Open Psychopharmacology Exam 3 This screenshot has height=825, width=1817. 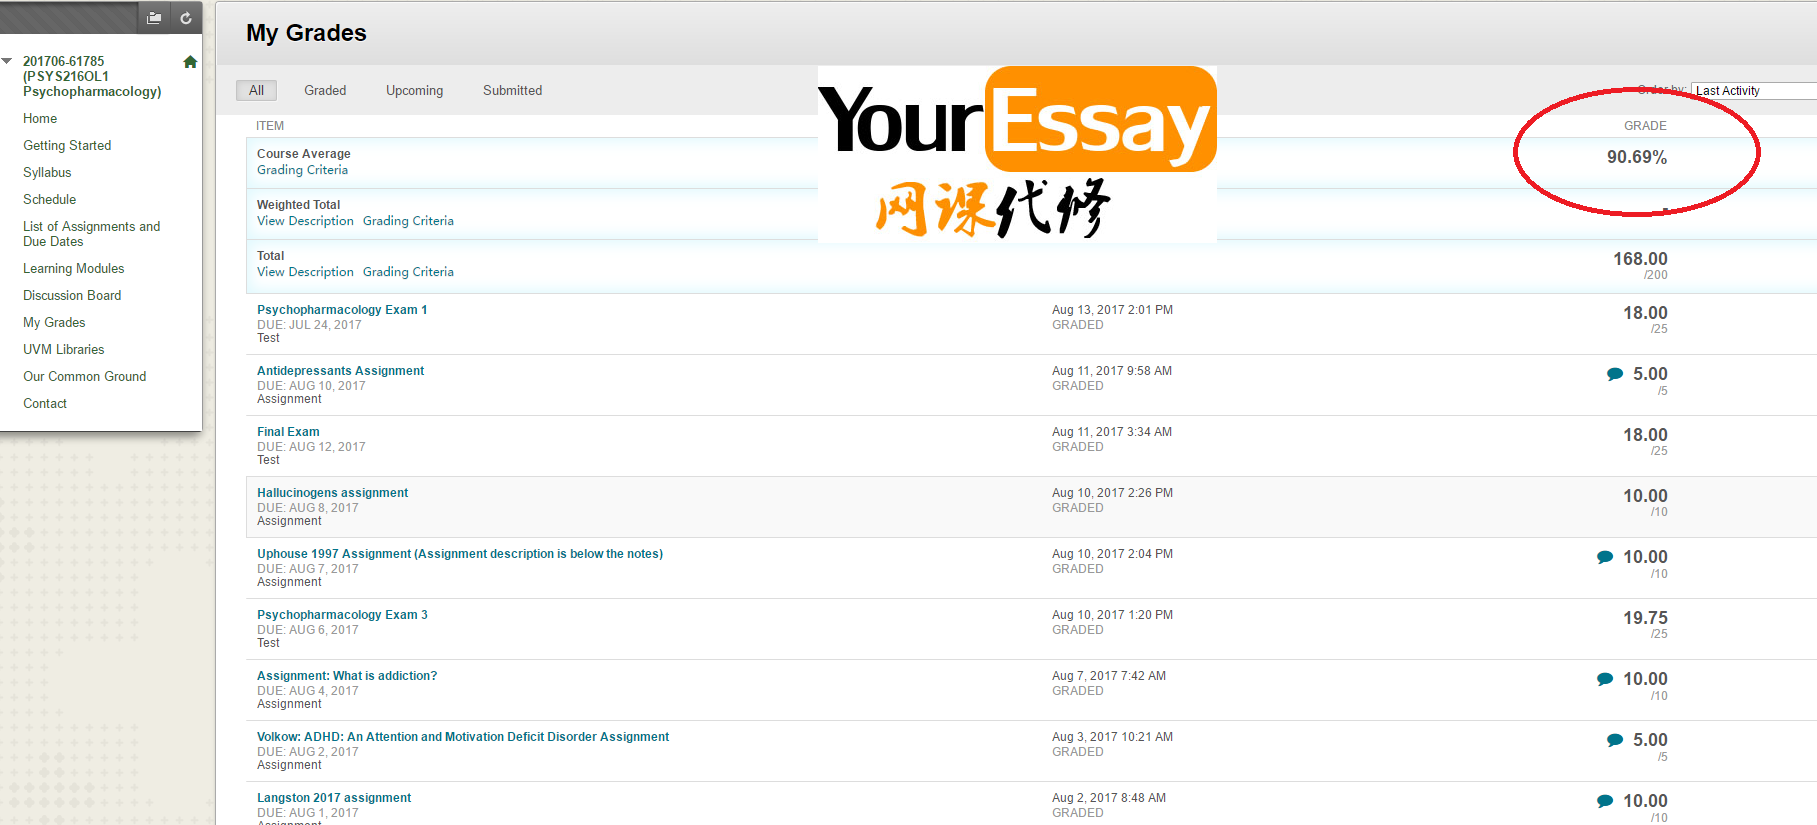(x=342, y=615)
